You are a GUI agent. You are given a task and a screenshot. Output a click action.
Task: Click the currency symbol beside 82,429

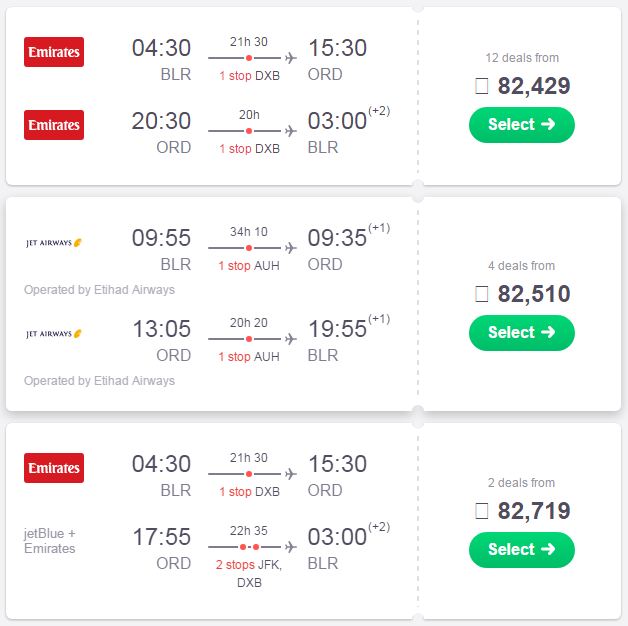coord(481,86)
